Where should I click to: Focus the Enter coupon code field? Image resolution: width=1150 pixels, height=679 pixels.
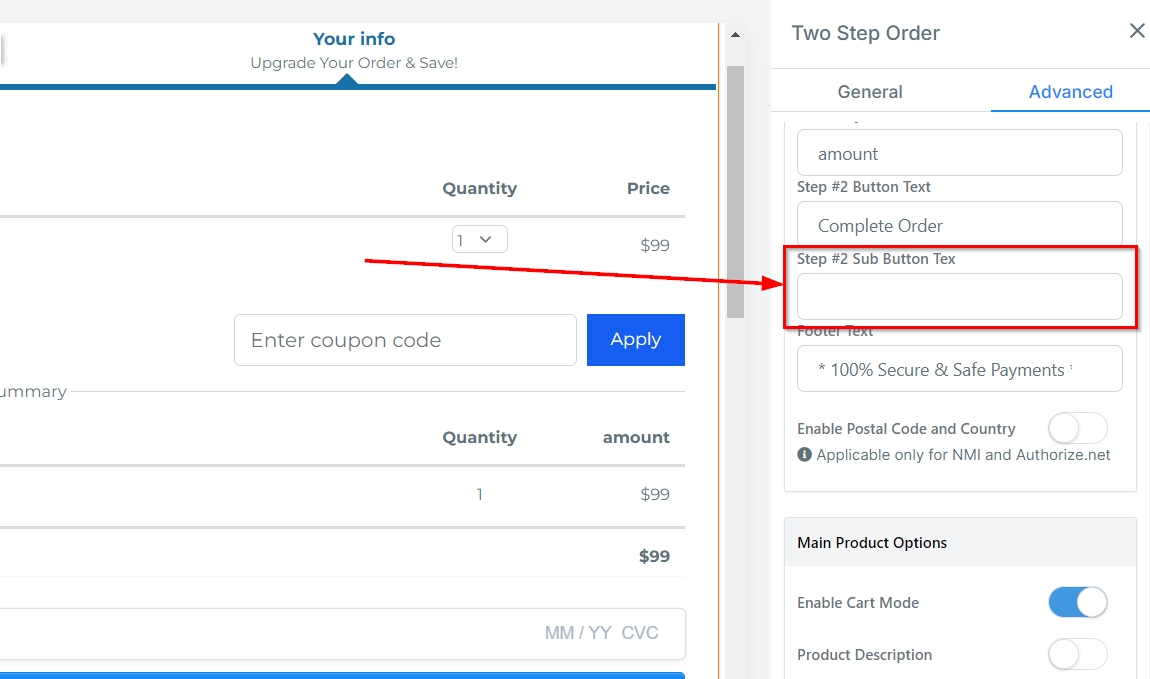click(405, 340)
